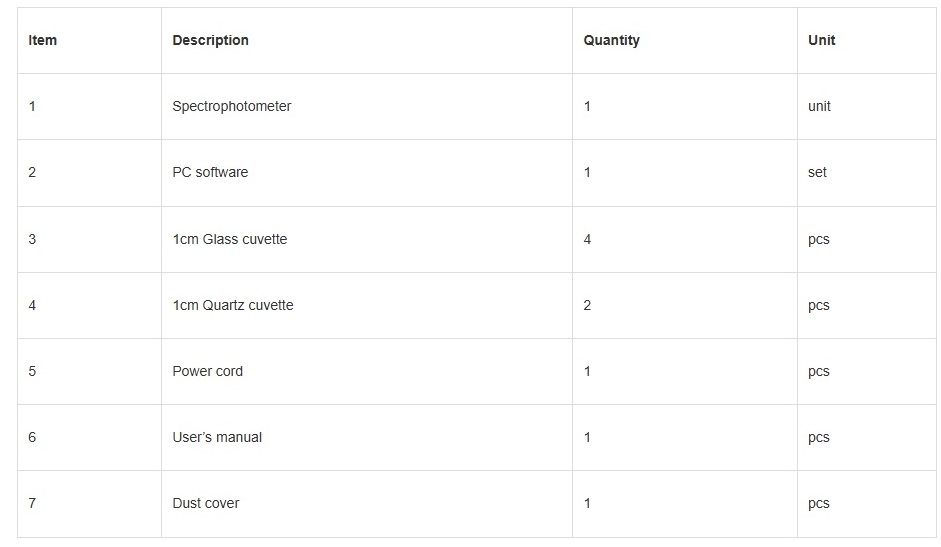This screenshot has width=941, height=547.
Task: Click the 'pcs' cell for Power cord
Action: [x=819, y=372]
